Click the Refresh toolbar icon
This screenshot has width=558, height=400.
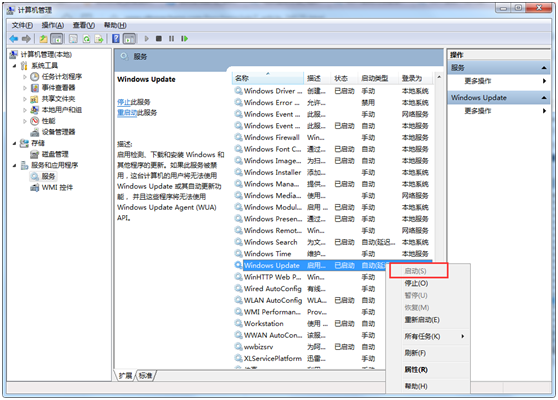coord(86,38)
